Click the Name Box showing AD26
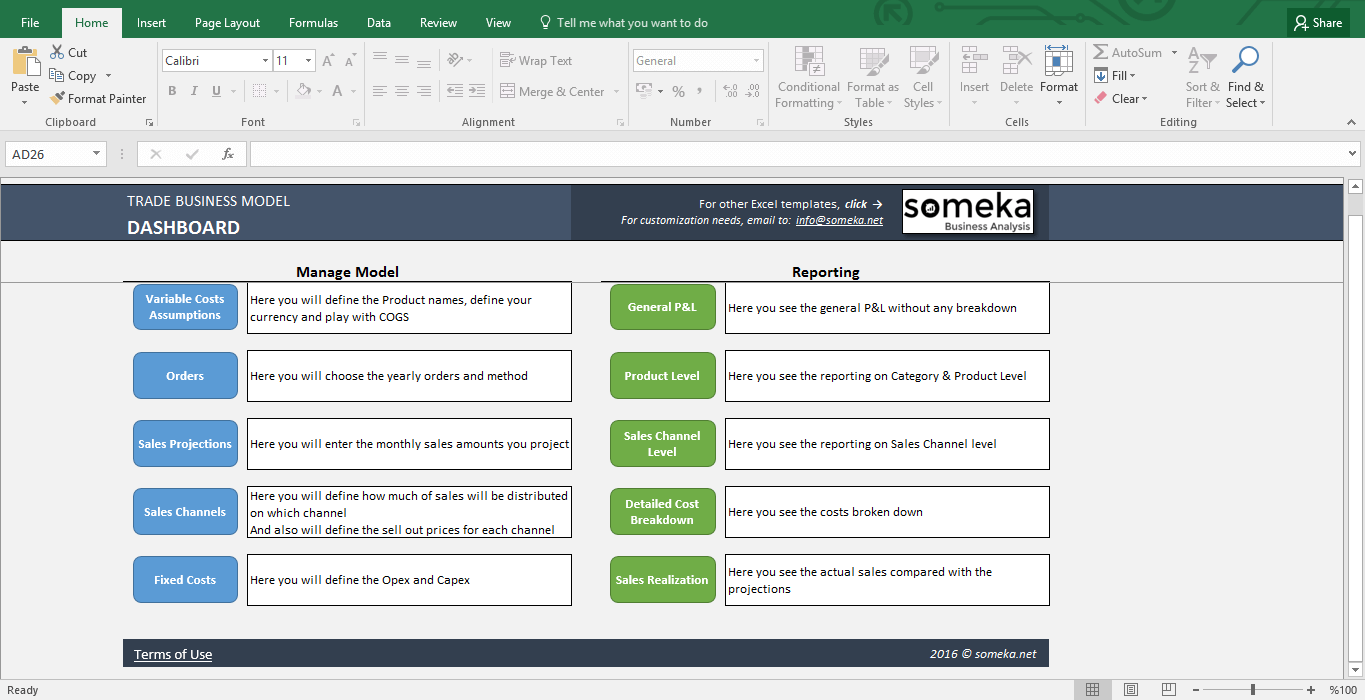Screen dimensions: 1365x700 click(x=47, y=154)
